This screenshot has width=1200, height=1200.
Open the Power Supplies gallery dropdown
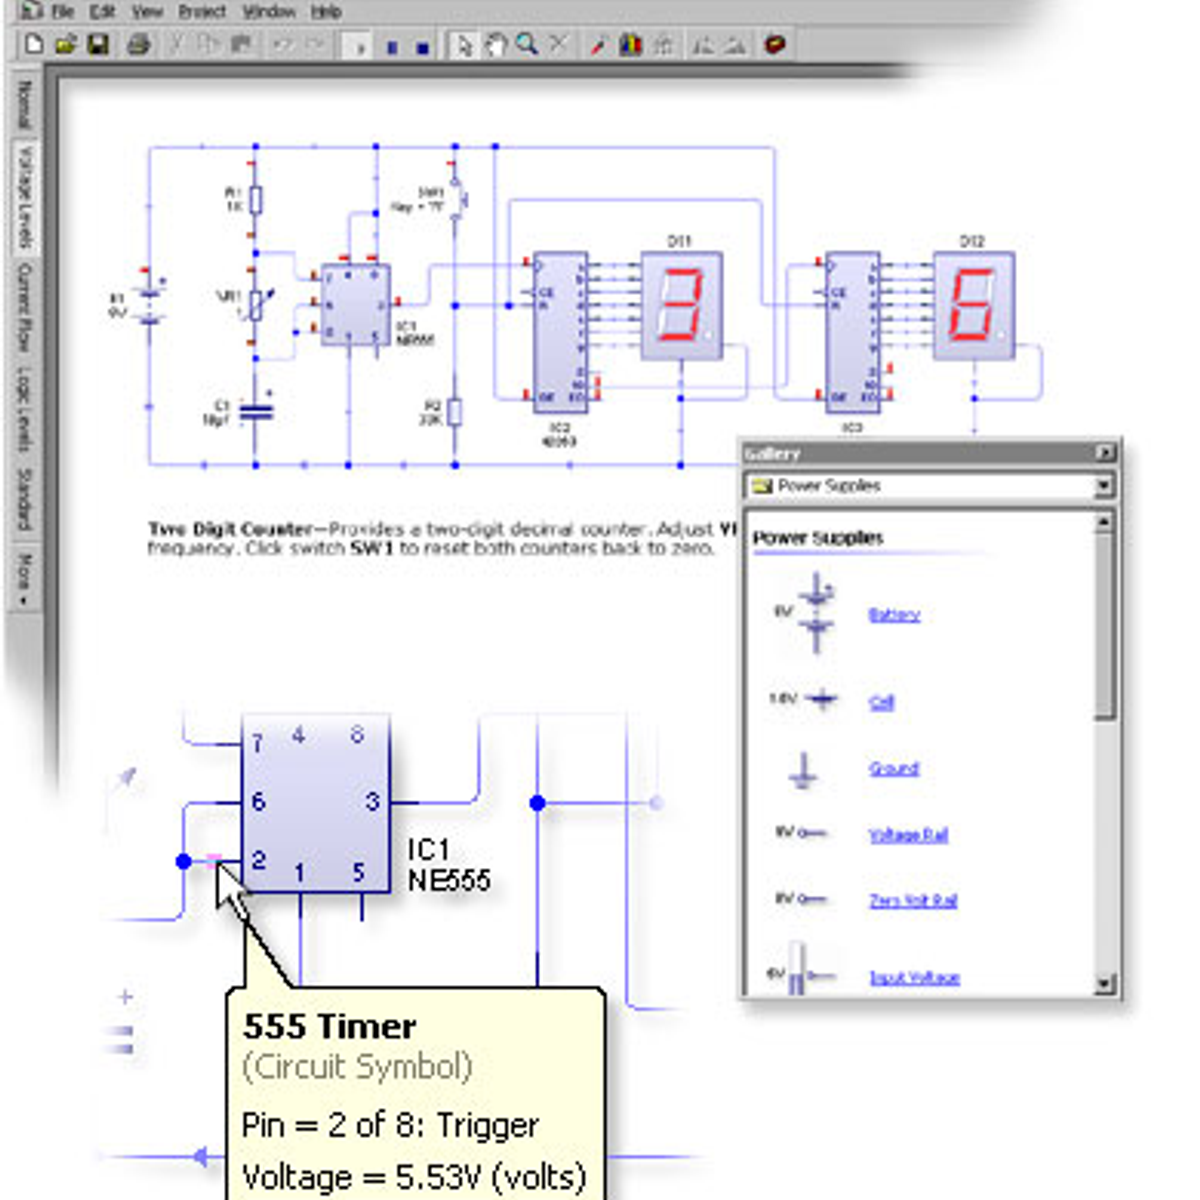[1103, 486]
